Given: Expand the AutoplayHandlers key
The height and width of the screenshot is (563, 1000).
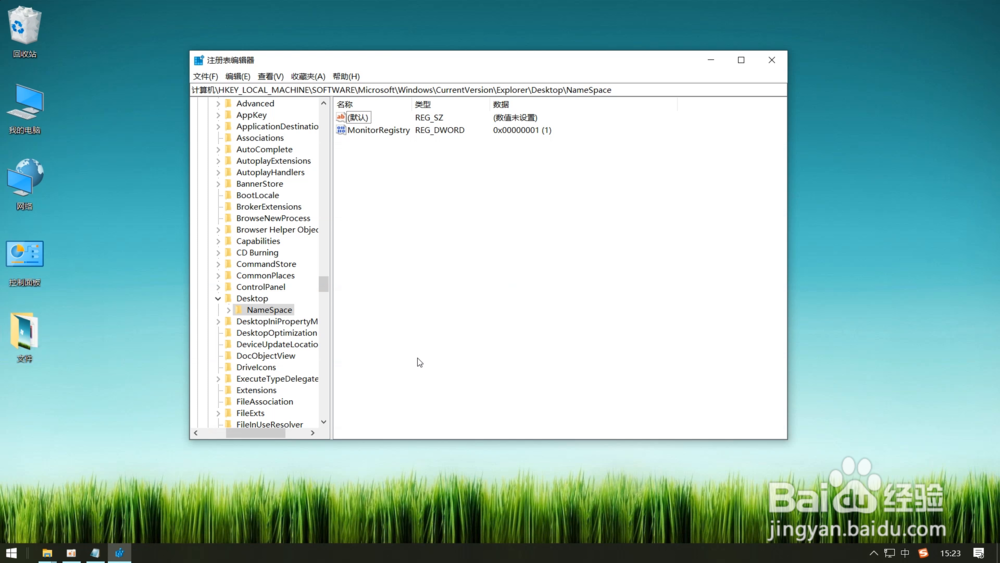Looking at the screenshot, I should tap(218, 172).
